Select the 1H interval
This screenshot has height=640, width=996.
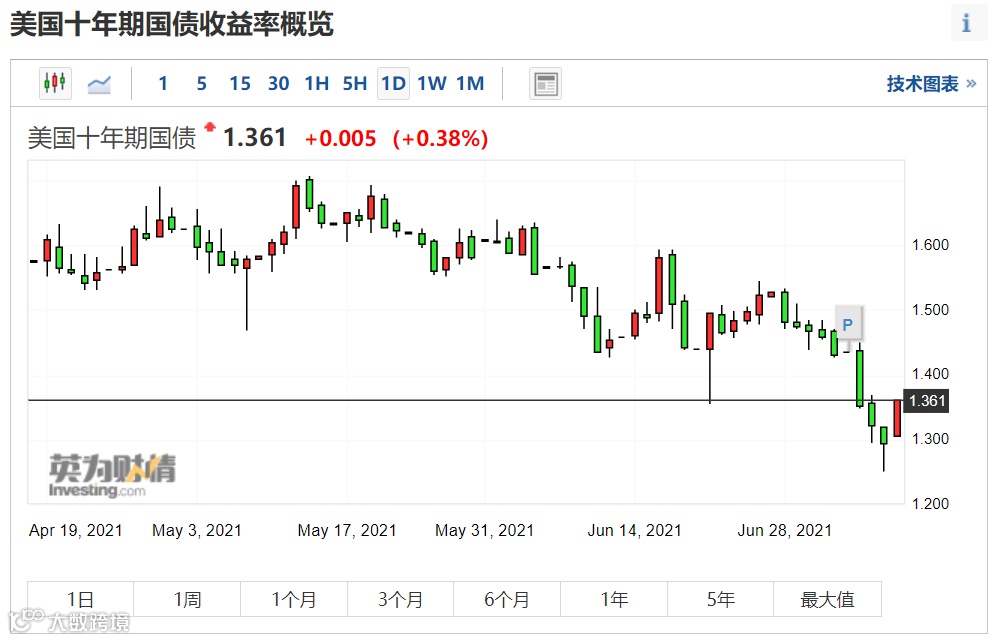(x=316, y=84)
